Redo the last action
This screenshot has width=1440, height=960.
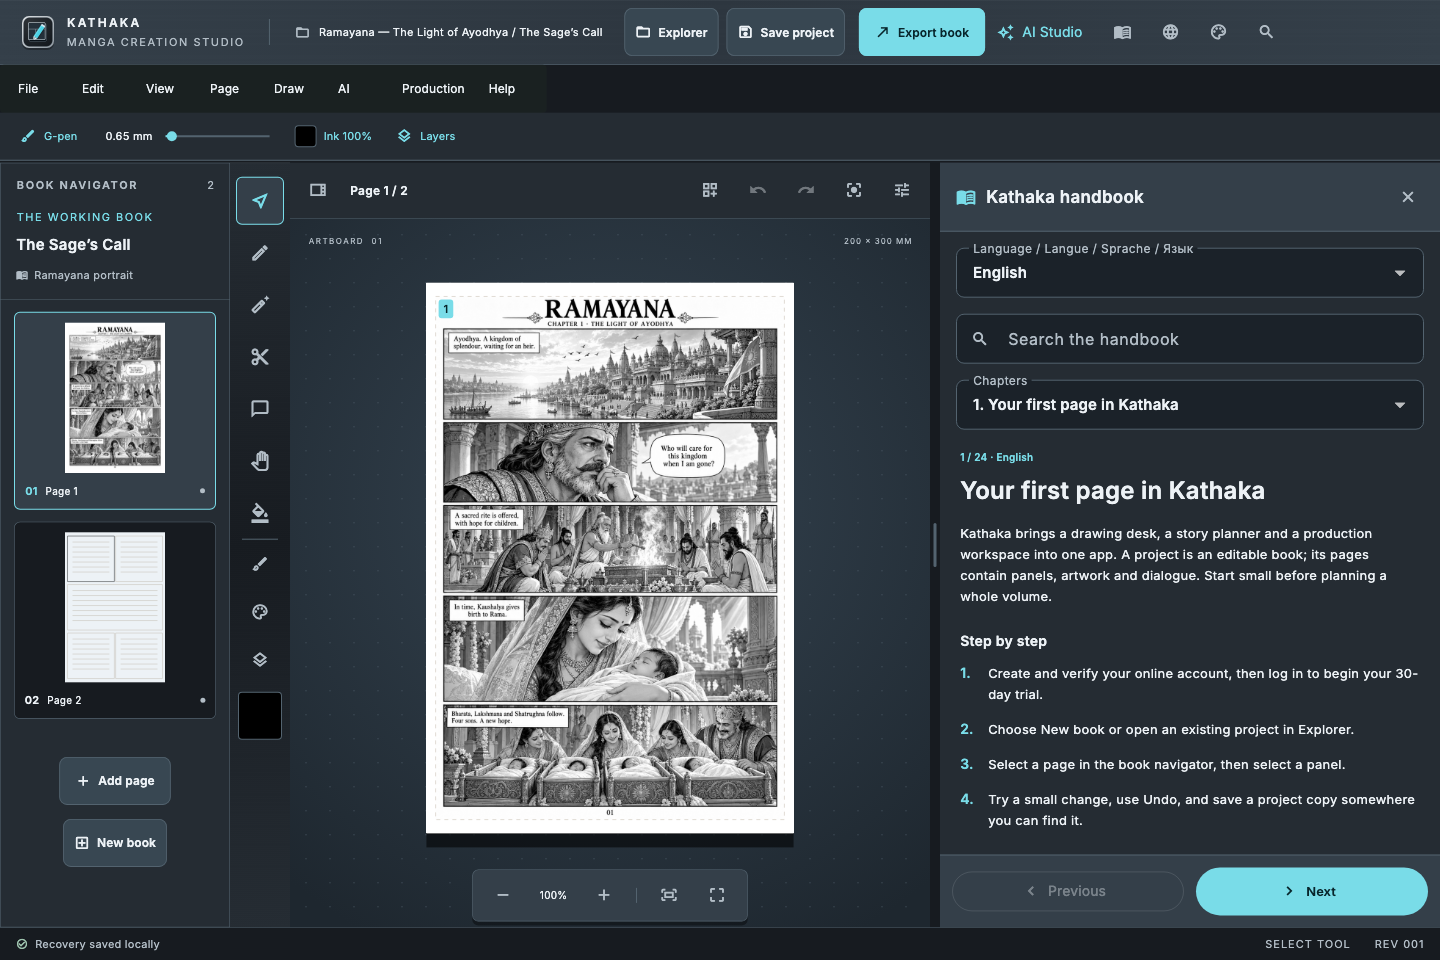806,190
